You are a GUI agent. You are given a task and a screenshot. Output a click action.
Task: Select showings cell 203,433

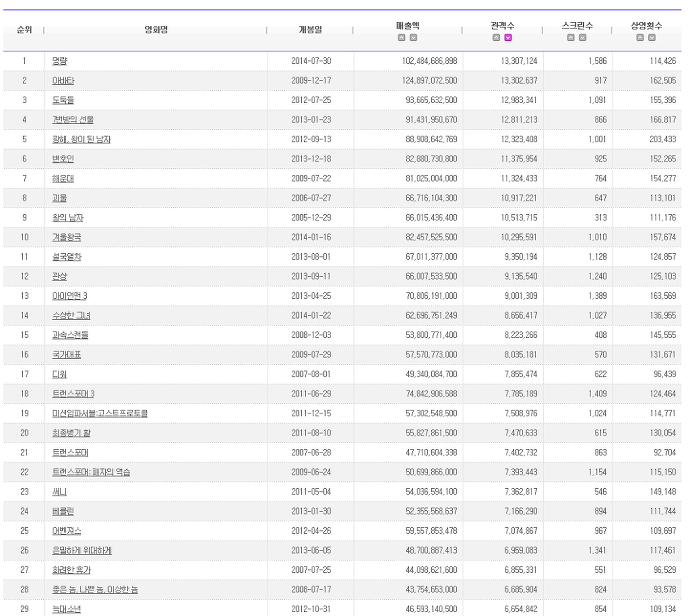tap(663, 139)
